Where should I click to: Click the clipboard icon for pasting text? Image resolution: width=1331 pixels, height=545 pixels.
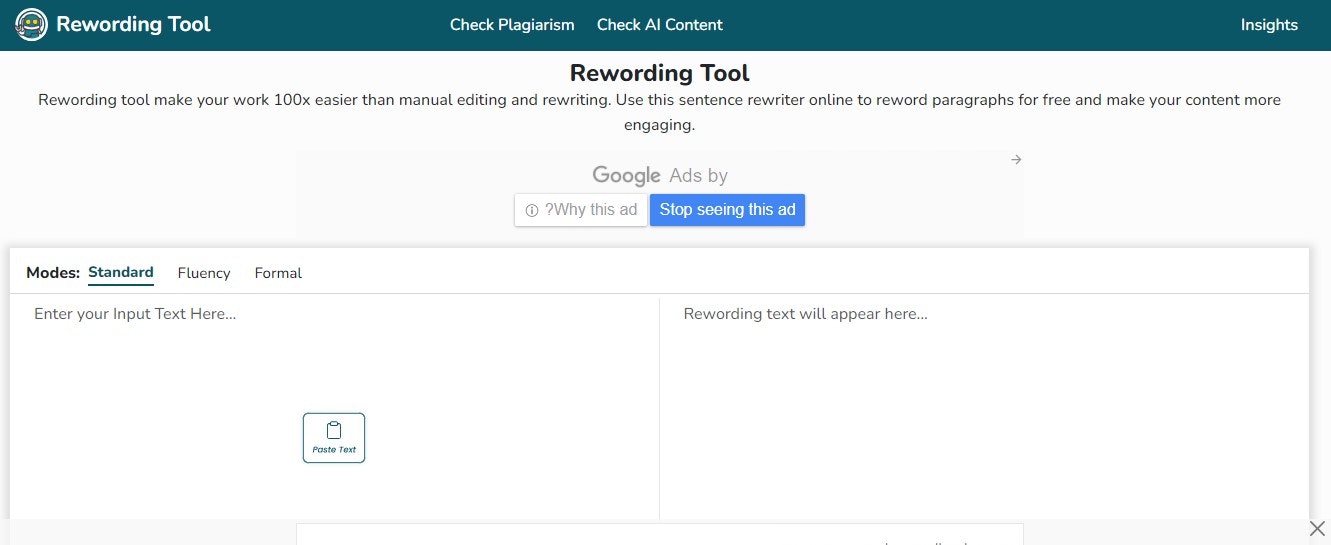coord(334,430)
